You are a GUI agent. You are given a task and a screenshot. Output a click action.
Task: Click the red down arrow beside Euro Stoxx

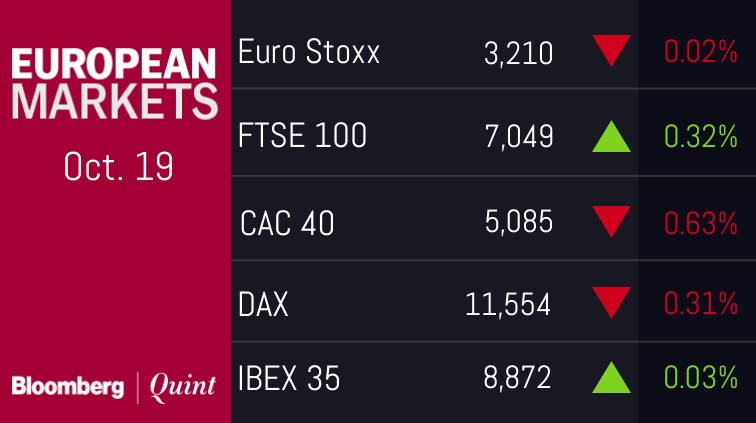coord(611,50)
